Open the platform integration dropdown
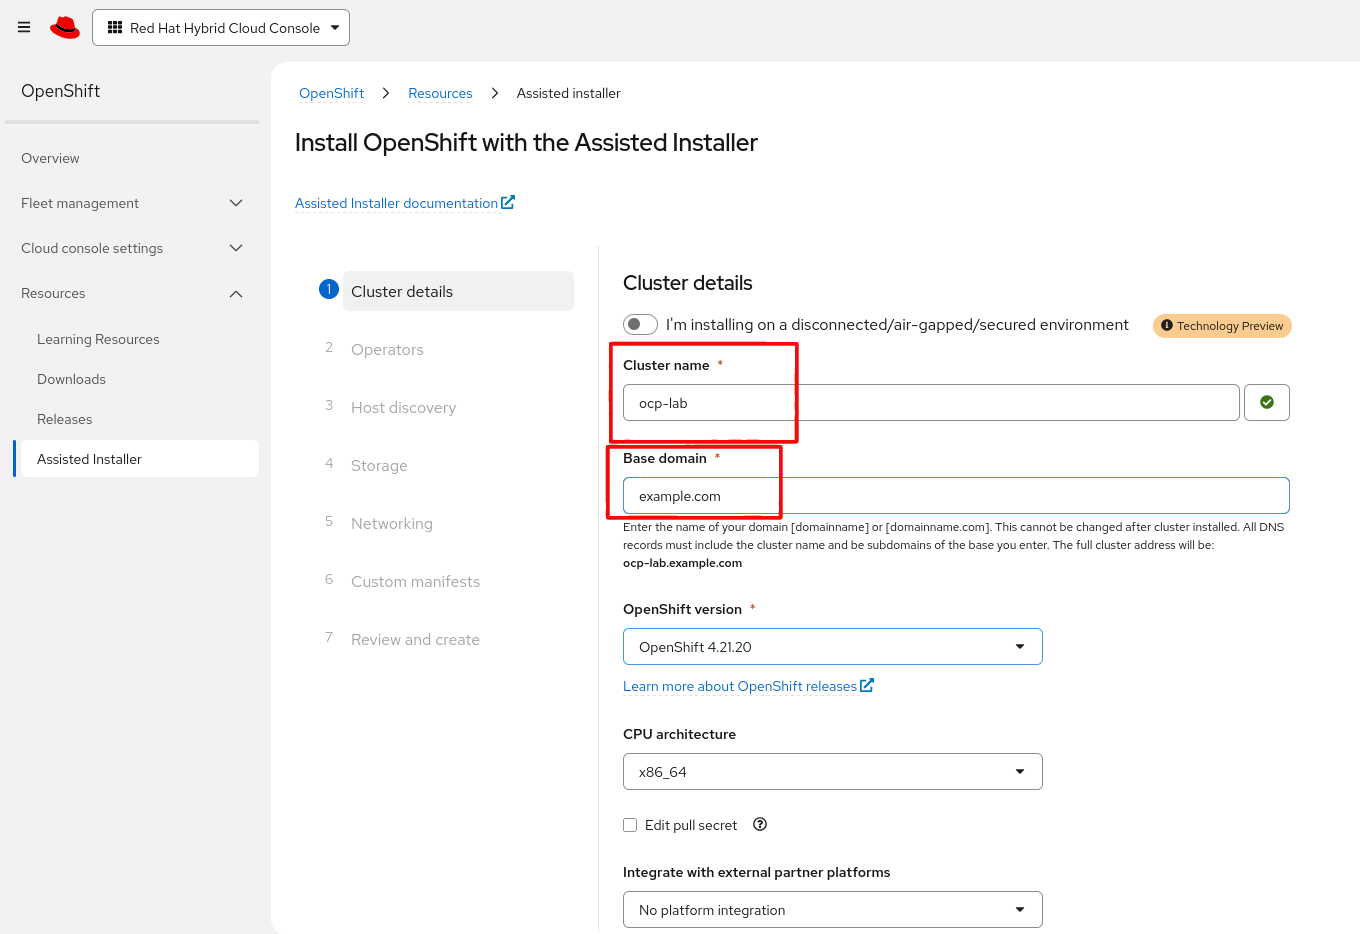1360x934 pixels. click(833, 910)
